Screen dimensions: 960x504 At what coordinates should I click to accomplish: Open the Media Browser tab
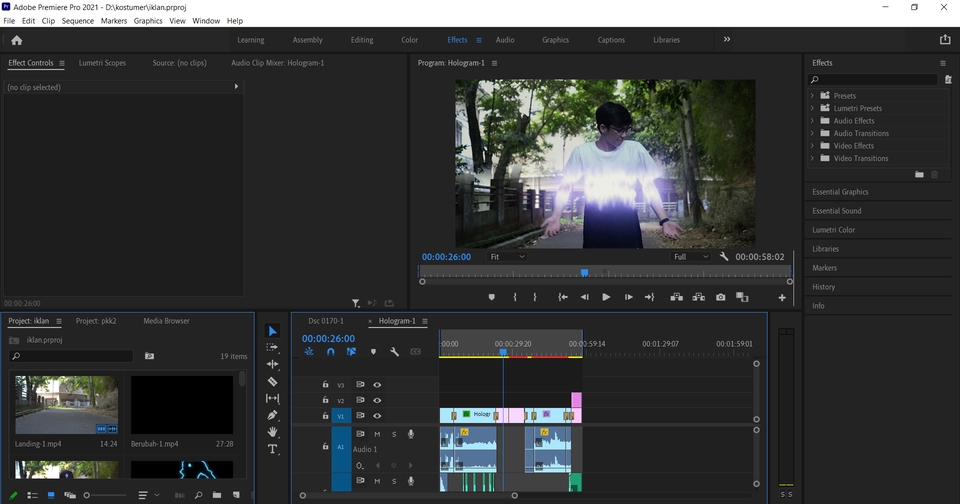tap(167, 321)
